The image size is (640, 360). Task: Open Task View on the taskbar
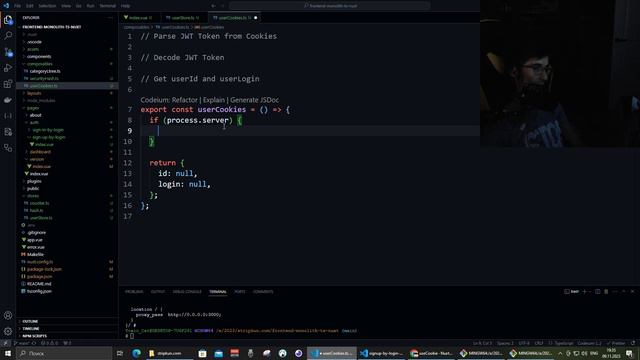[x=120, y=353]
